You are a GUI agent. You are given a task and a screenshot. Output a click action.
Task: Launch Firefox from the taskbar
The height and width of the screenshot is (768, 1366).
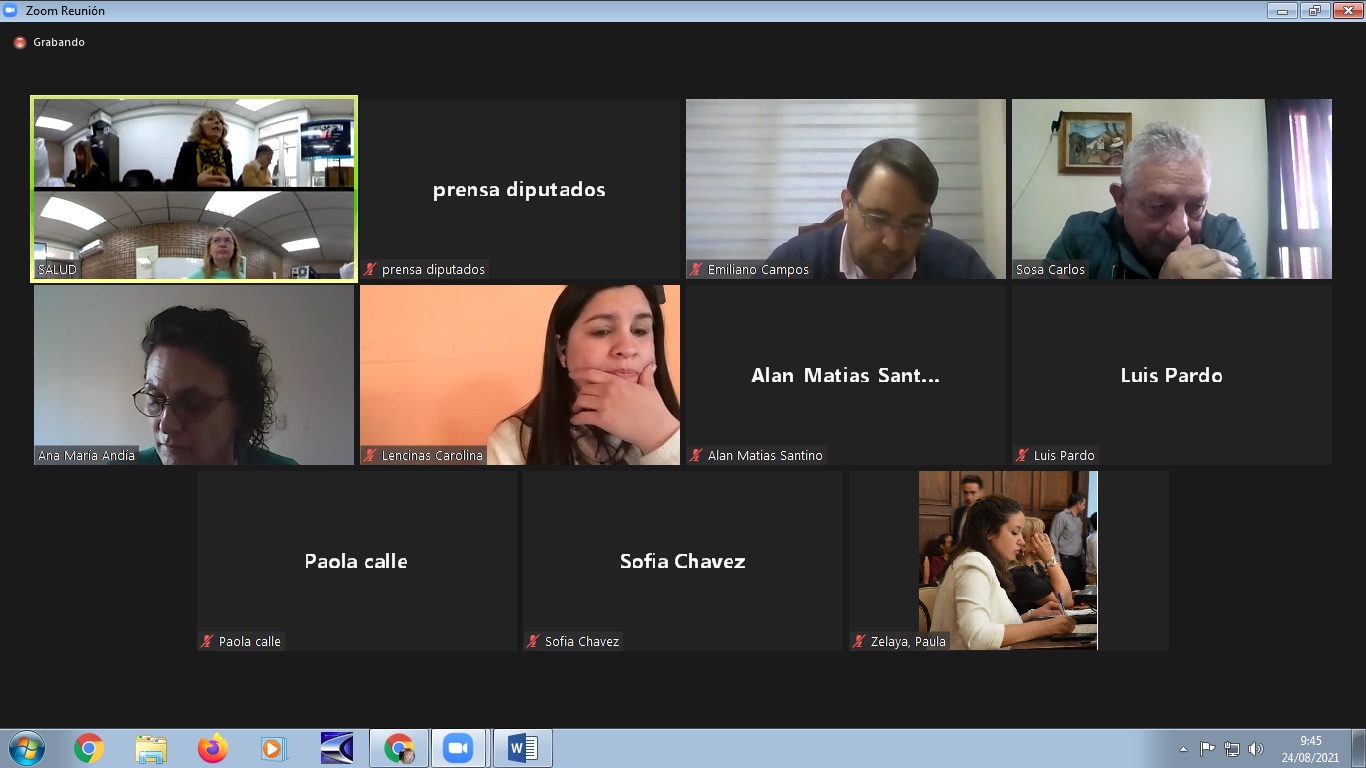(213, 748)
